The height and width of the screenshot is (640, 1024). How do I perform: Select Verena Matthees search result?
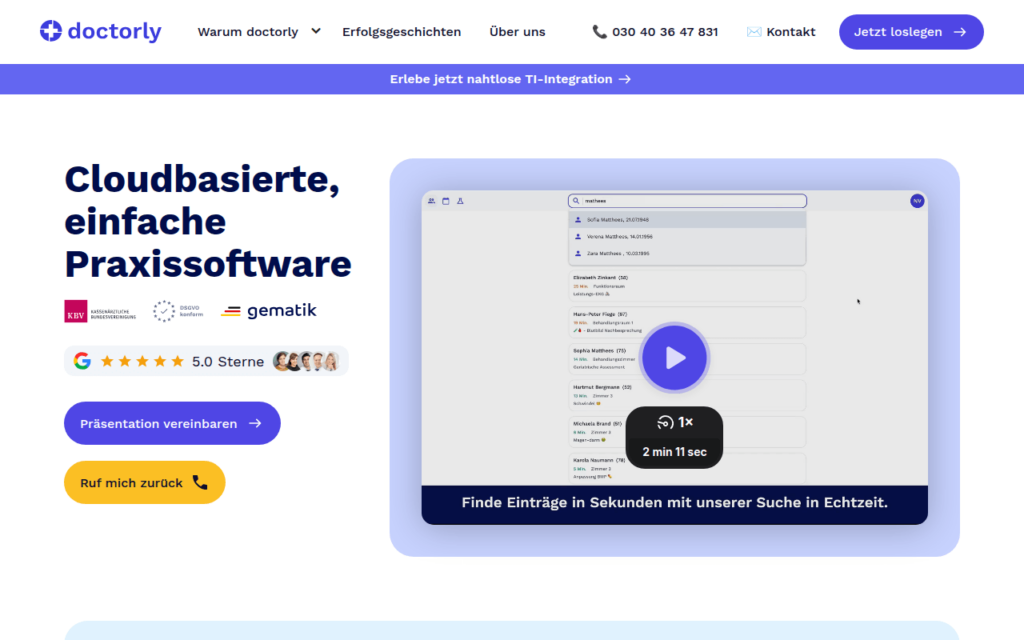point(687,236)
